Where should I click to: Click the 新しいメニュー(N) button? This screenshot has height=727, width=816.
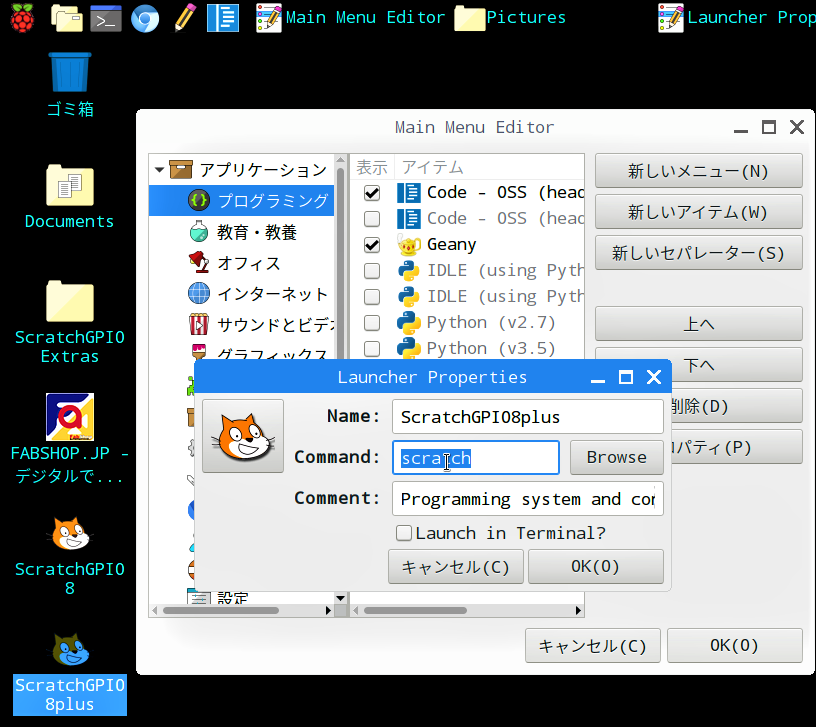pyautogui.click(x=698, y=171)
